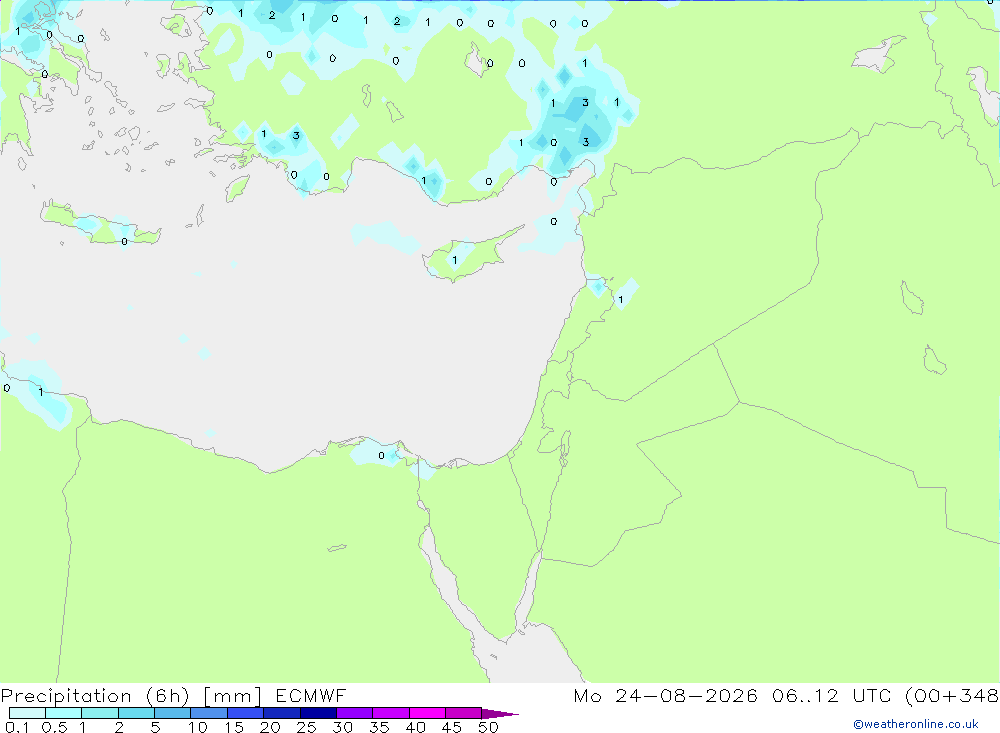1000x733 pixels.
Task: Select the 2–5 mm legend color swatch
Action: 136,713
